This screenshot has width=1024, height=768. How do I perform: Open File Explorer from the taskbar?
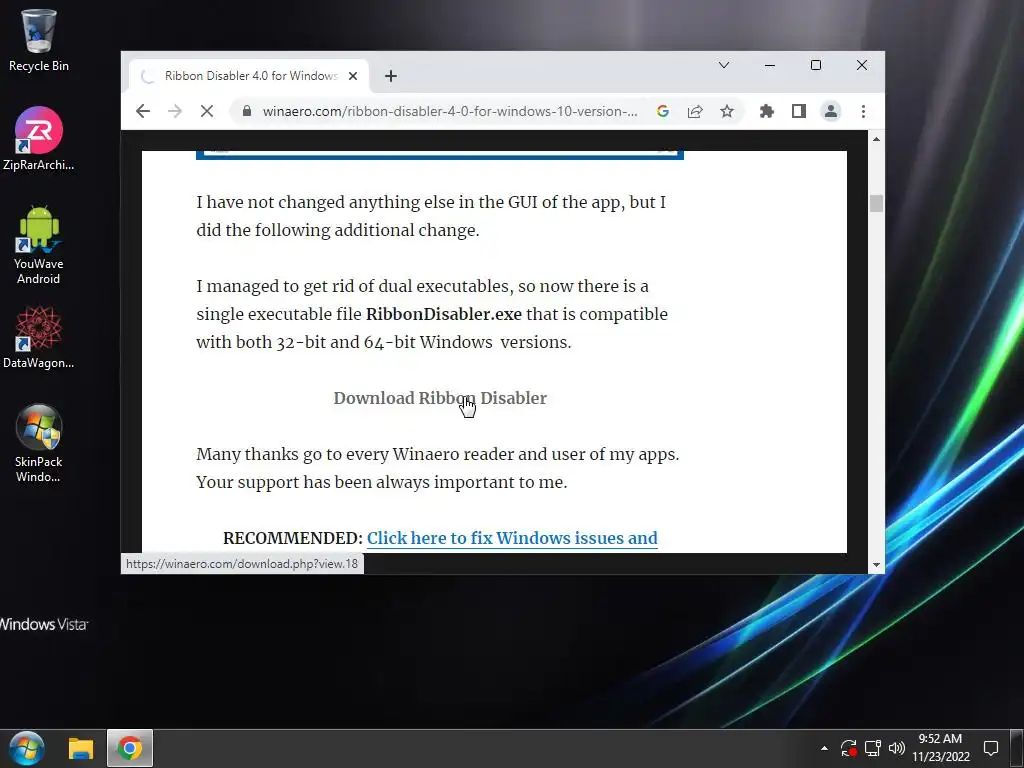[81, 748]
